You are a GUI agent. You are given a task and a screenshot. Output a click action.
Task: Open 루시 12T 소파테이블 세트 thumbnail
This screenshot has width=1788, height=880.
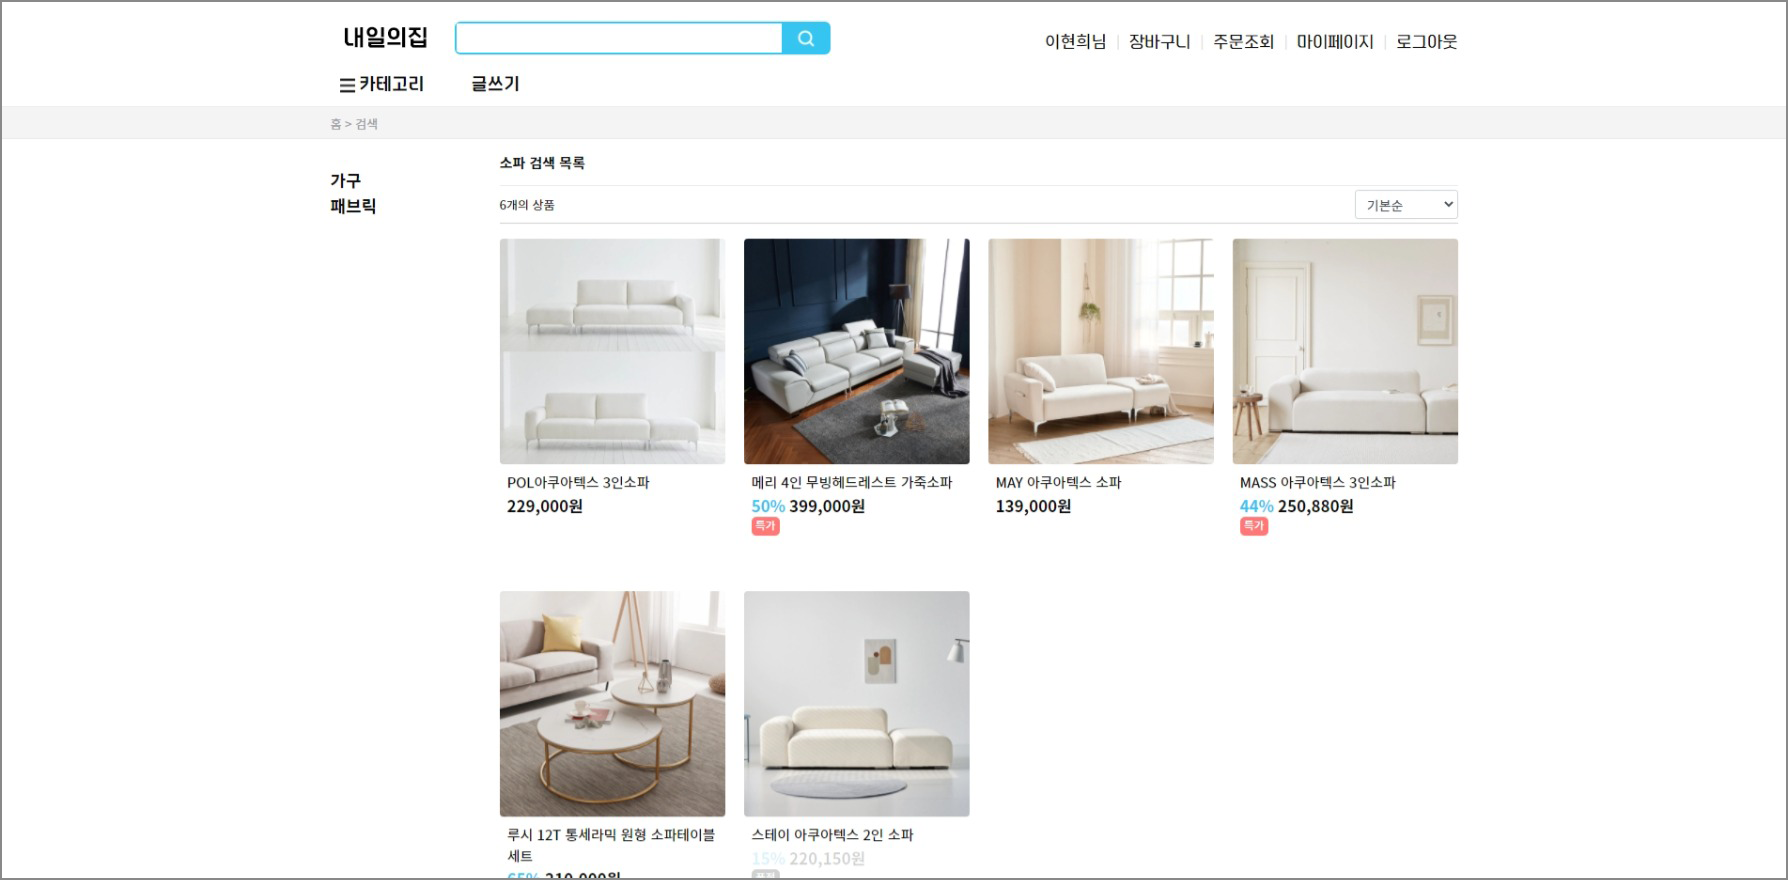point(612,704)
